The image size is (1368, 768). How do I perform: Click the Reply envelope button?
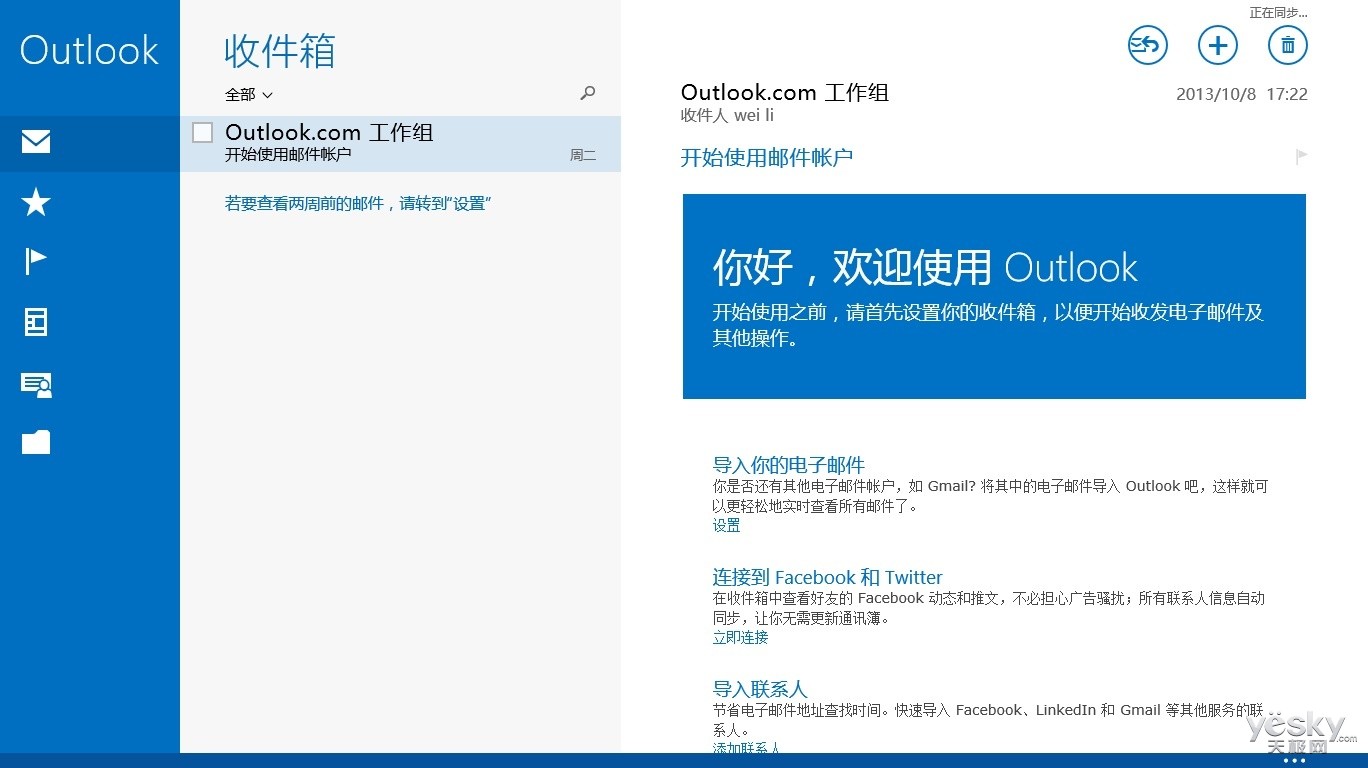pyautogui.click(x=1148, y=45)
